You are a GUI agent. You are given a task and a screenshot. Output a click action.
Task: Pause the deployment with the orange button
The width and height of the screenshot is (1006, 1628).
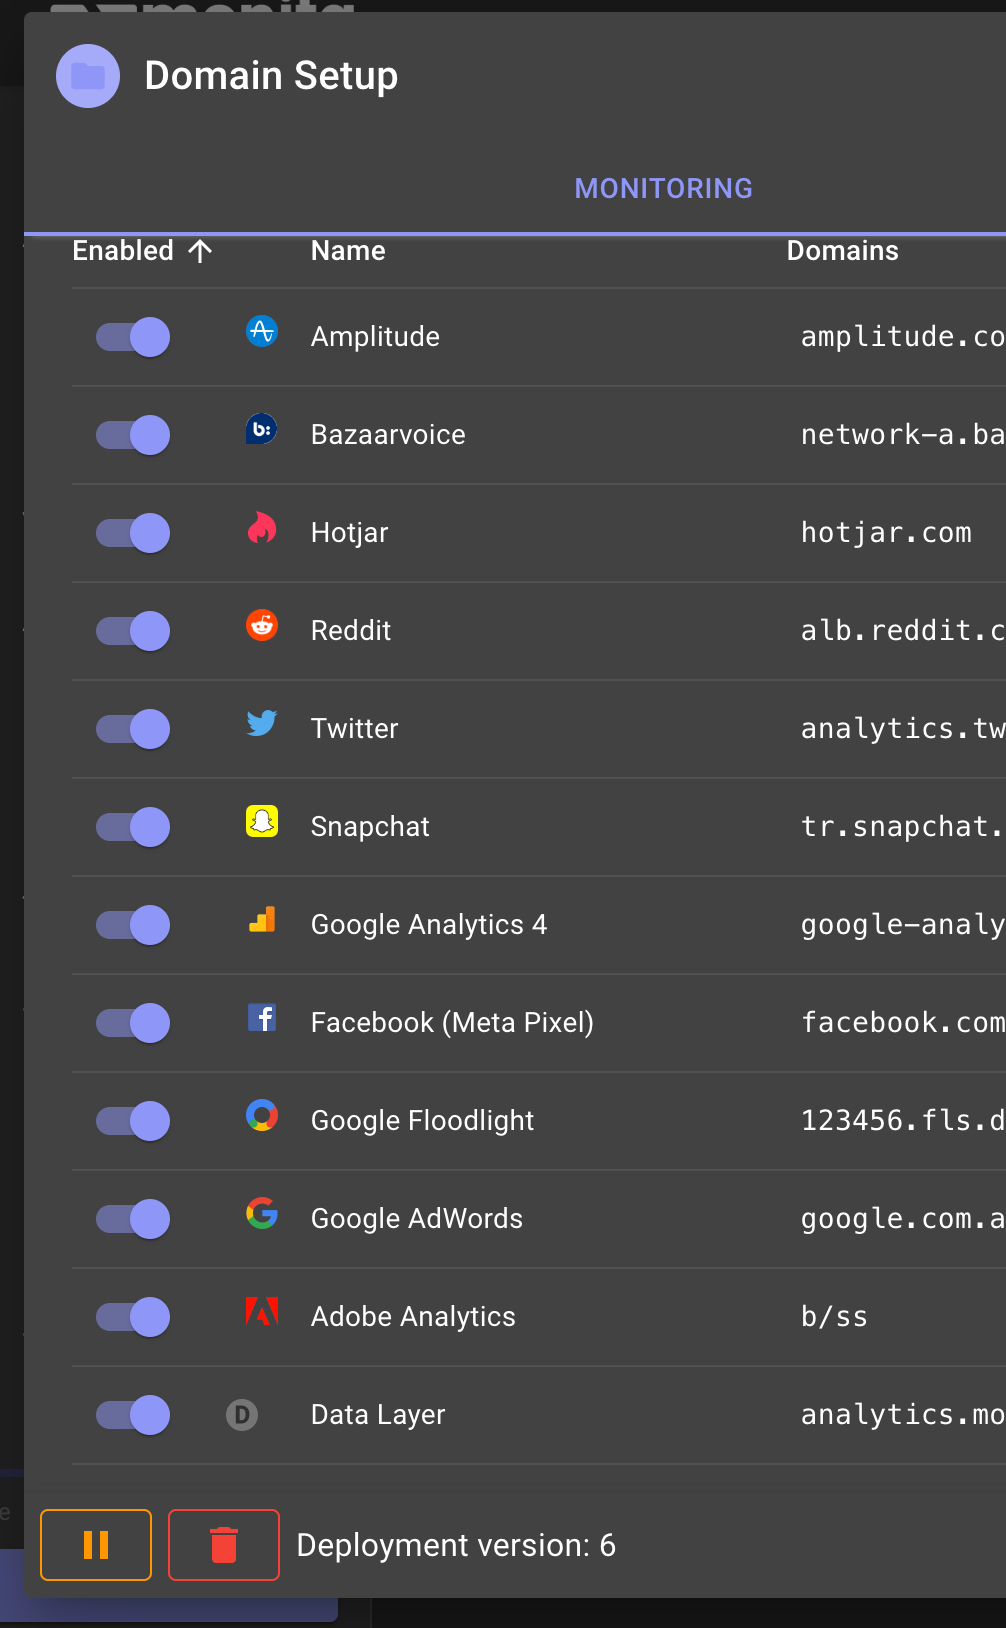96,1545
